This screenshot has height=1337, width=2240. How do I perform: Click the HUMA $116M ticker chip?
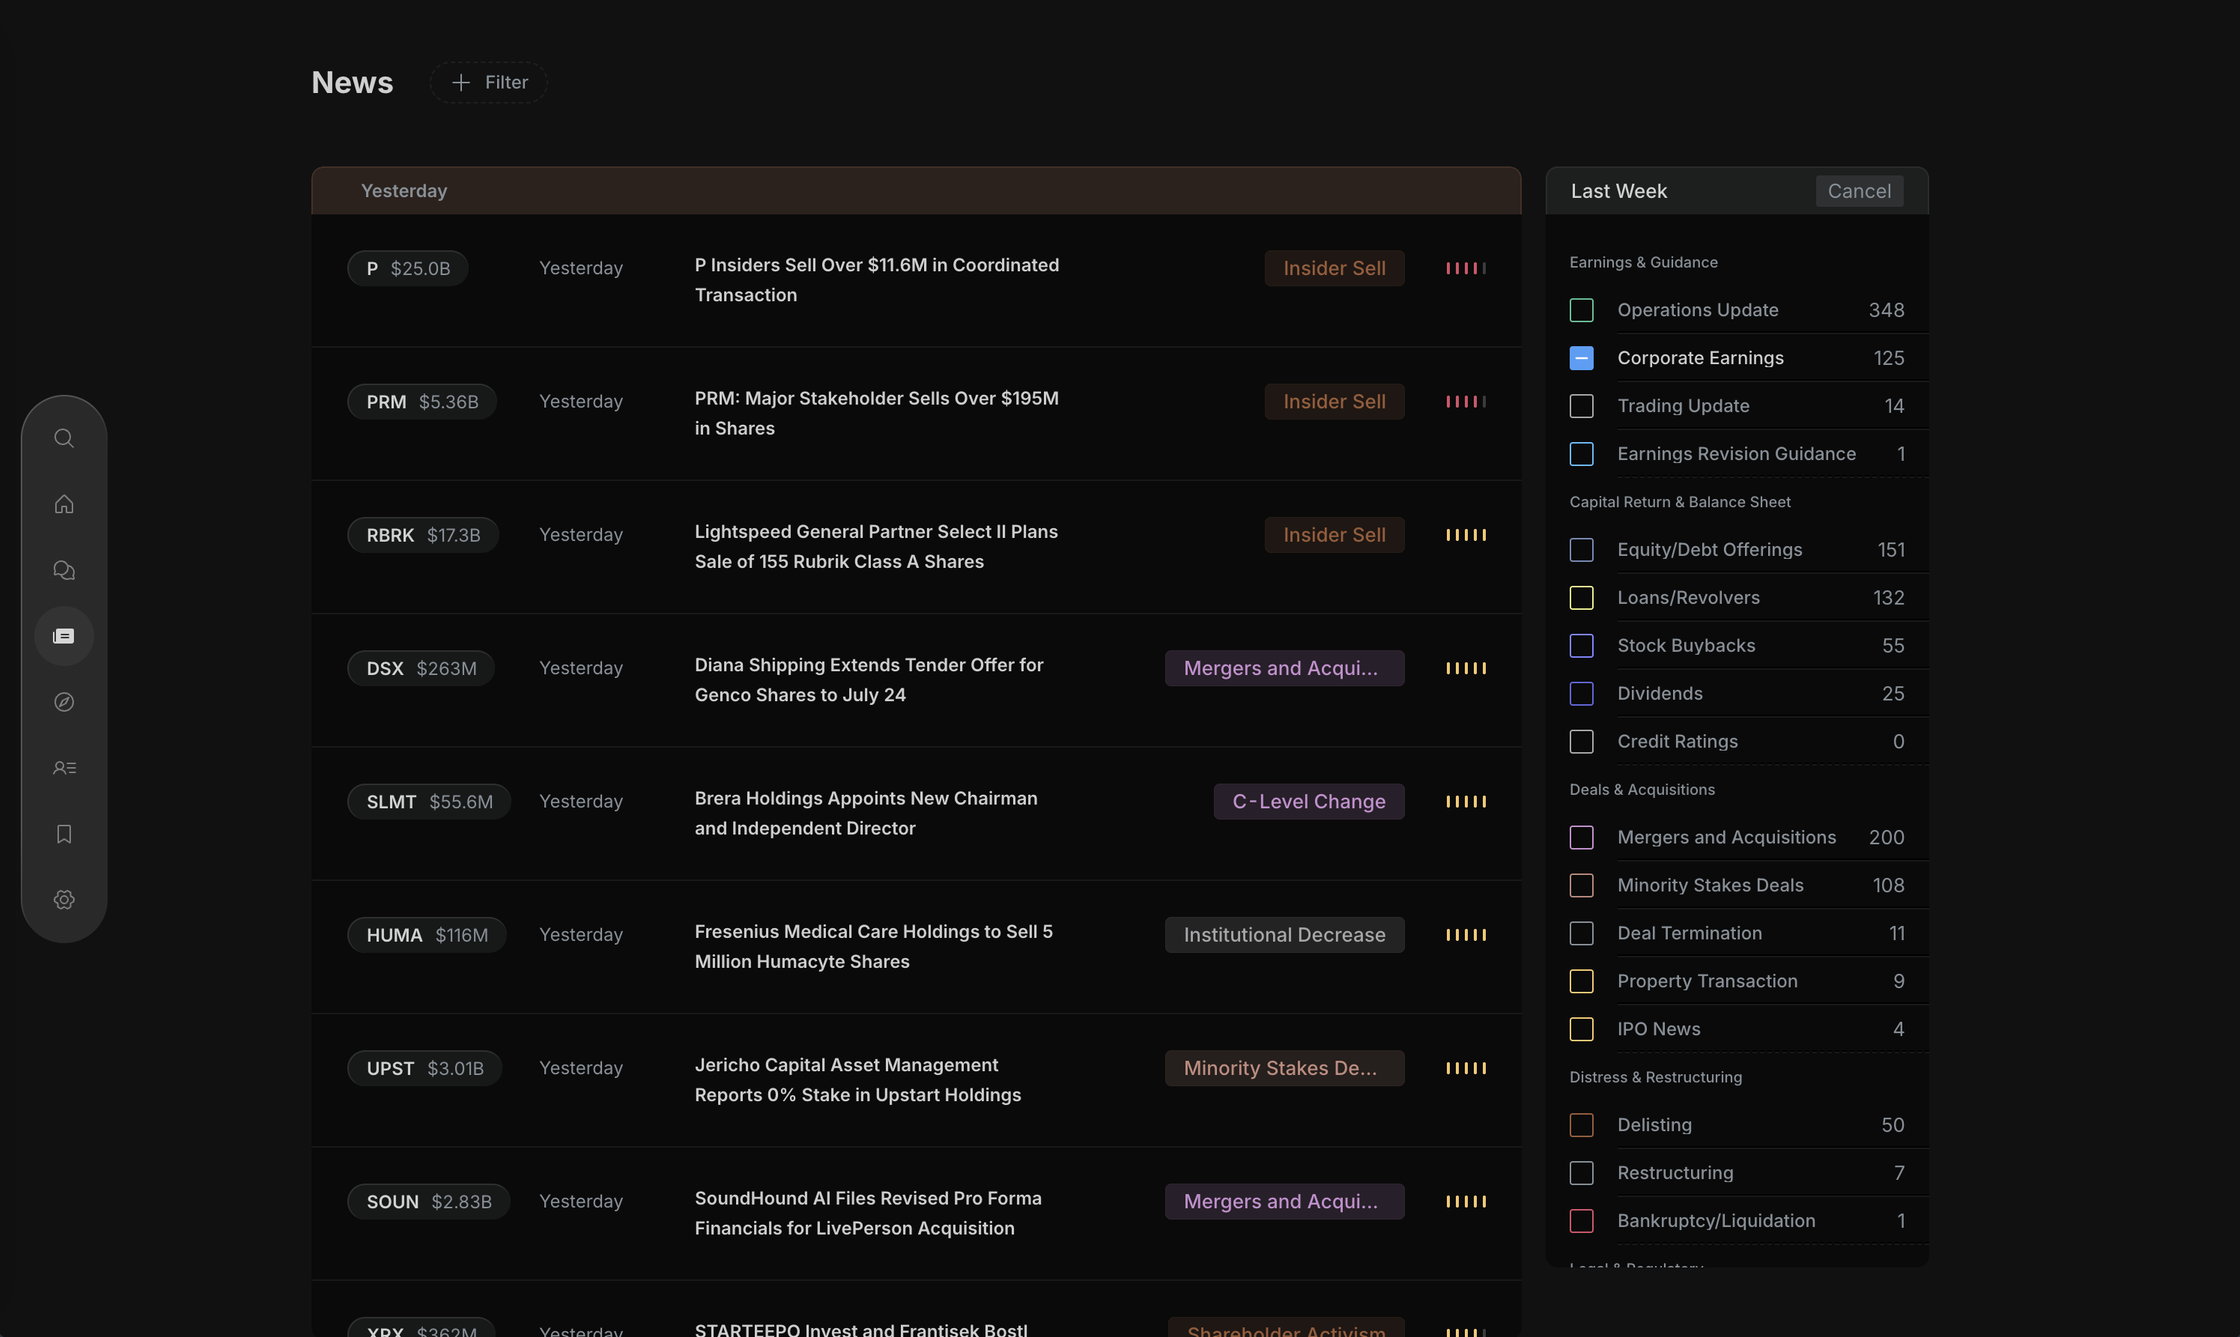pyautogui.click(x=427, y=936)
